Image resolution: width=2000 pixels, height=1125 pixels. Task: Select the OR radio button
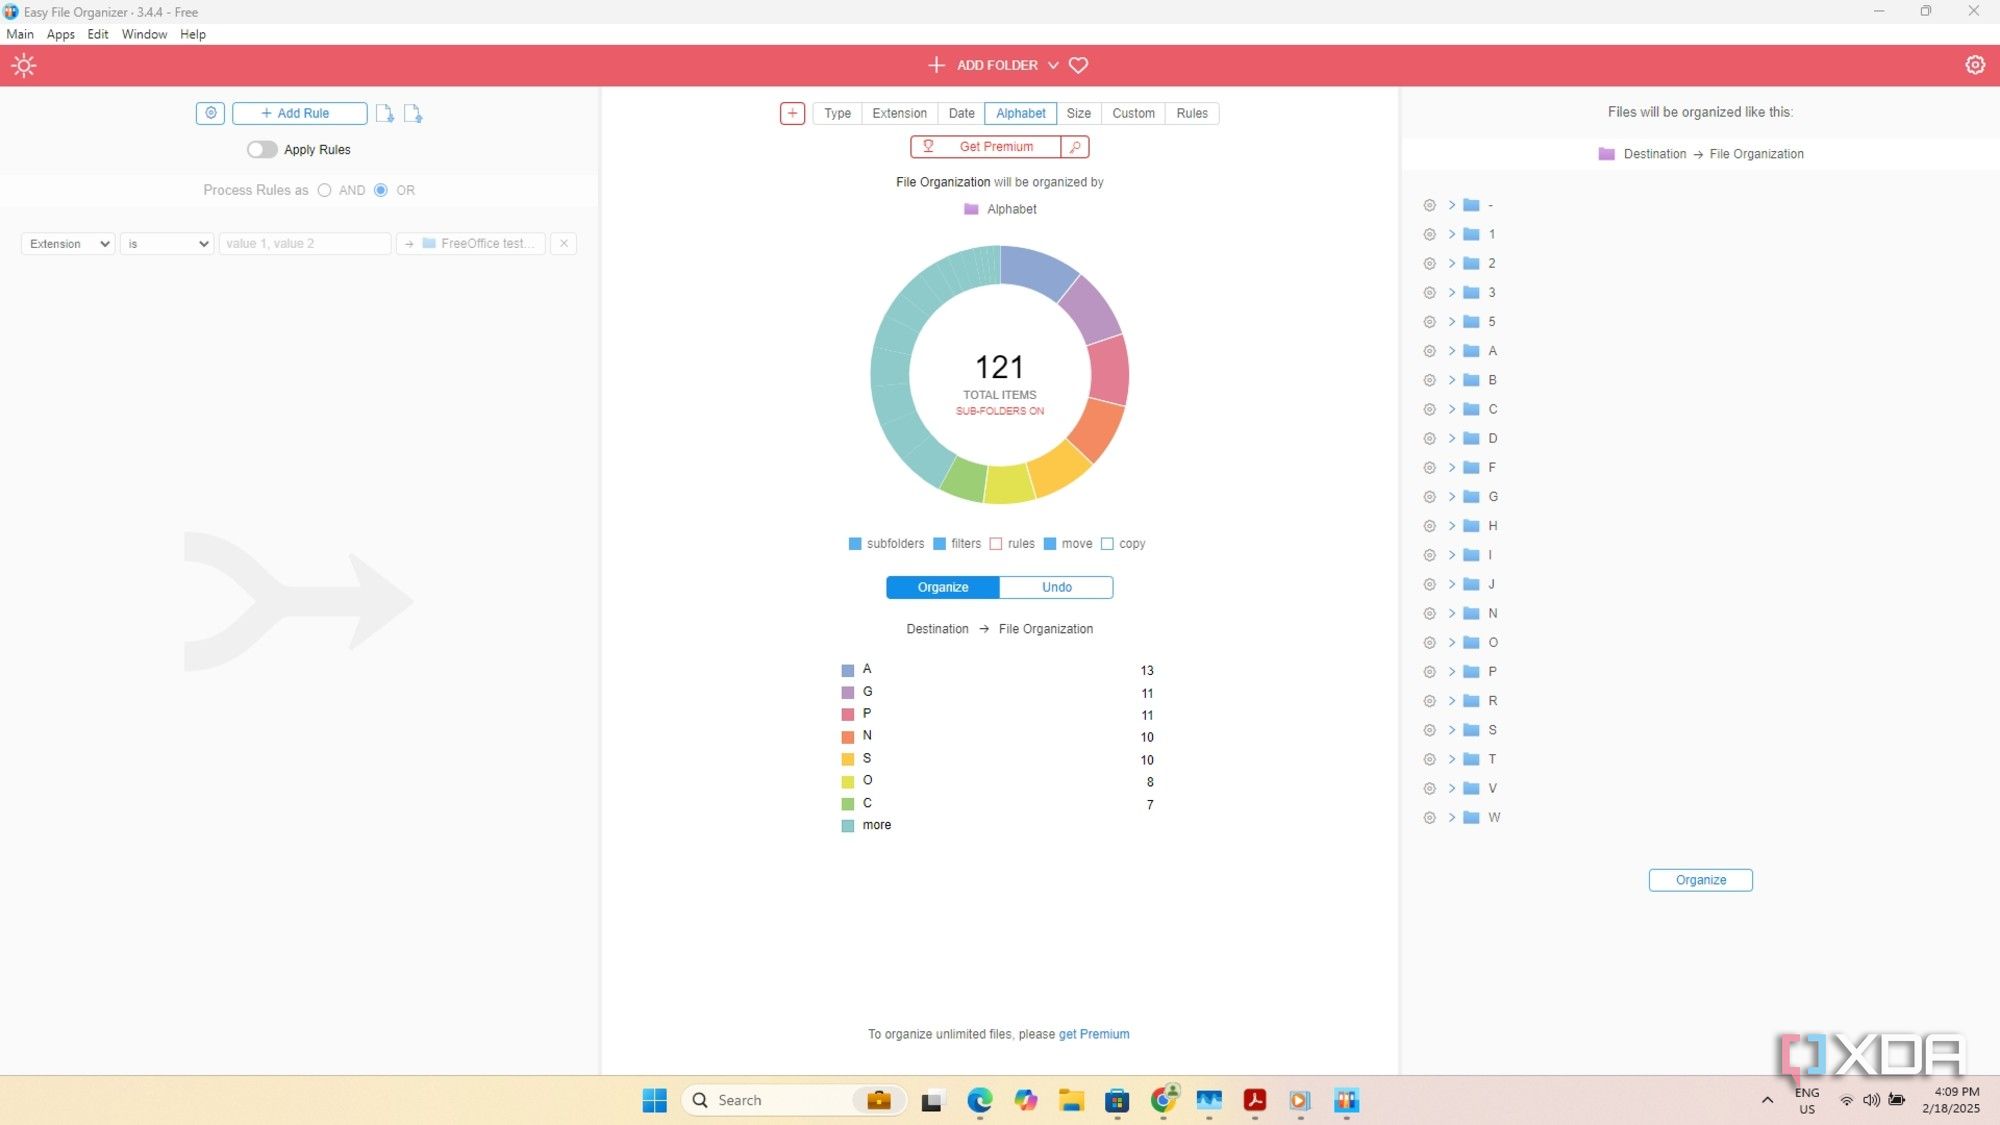coord(380,190)
